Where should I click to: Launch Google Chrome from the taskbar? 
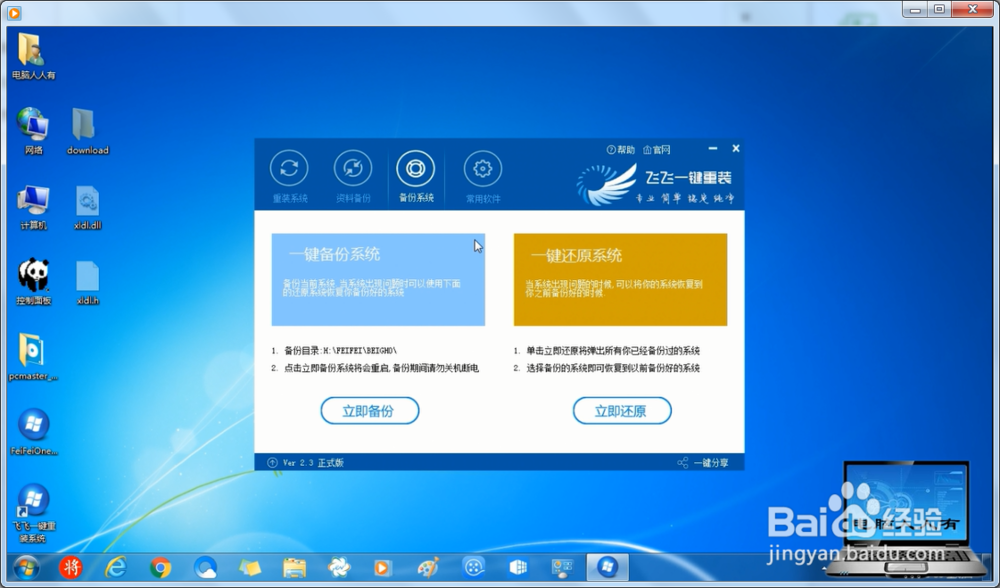coord(161,567)
